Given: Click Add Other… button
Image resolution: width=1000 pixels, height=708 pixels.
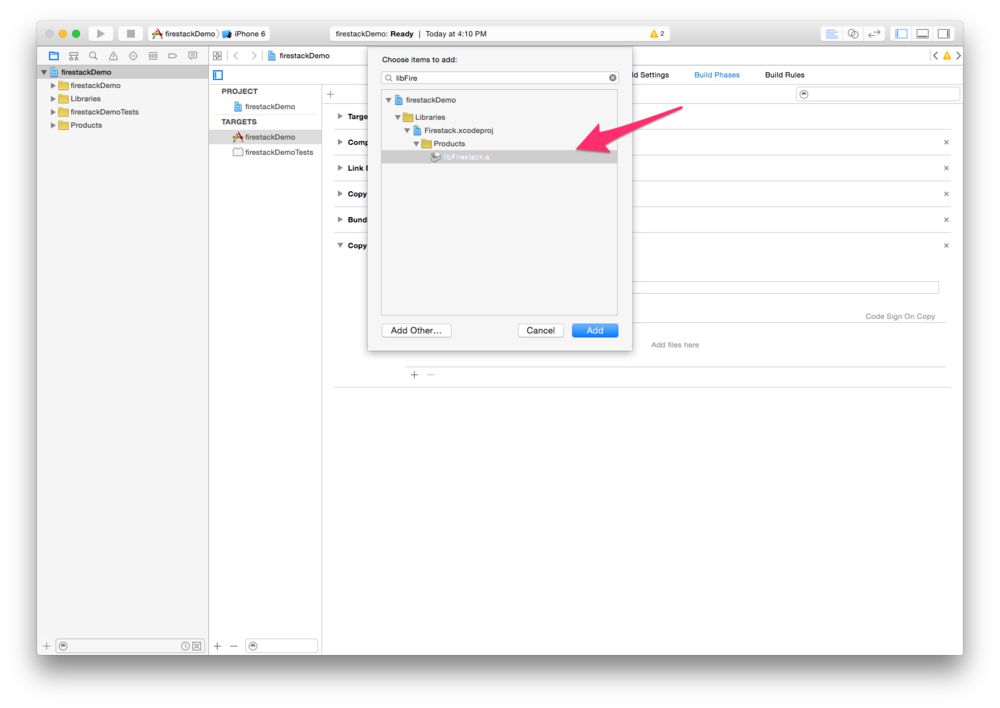Looking at the screenshot, I should [416, 330].
